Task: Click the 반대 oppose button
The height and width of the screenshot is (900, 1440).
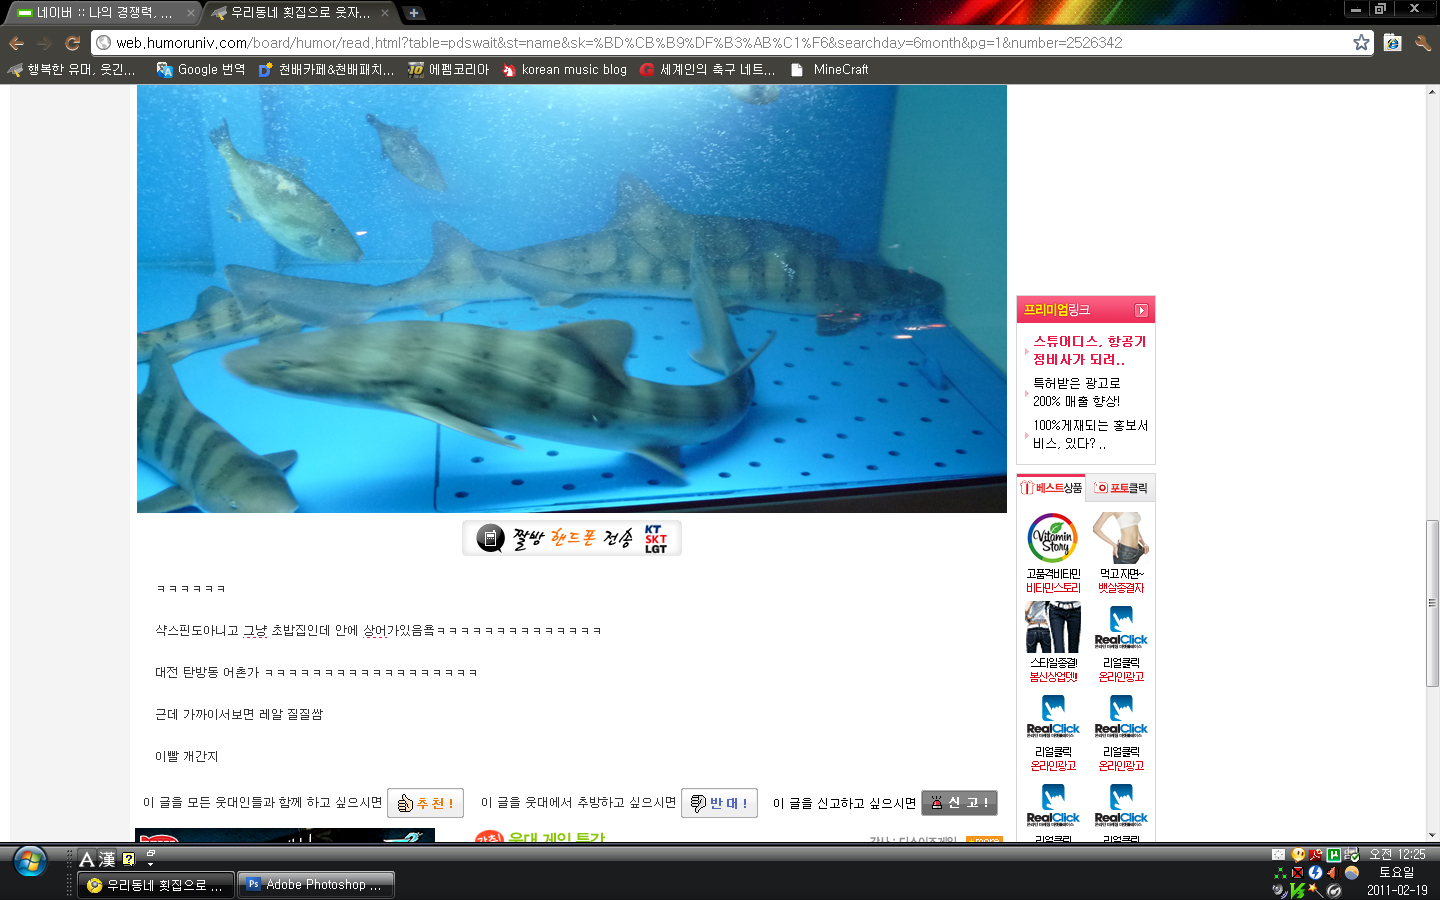Action: 719,803
